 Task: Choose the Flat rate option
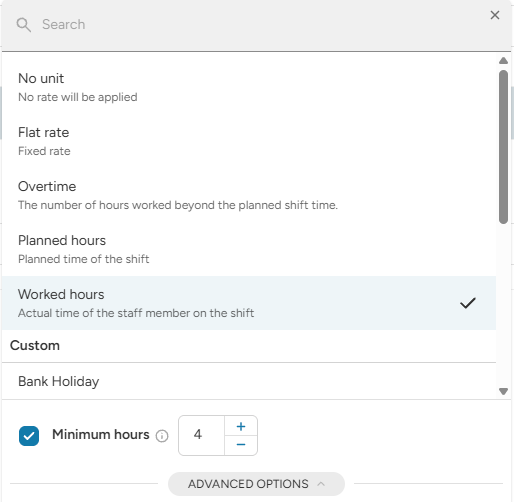tap(249, 141)
